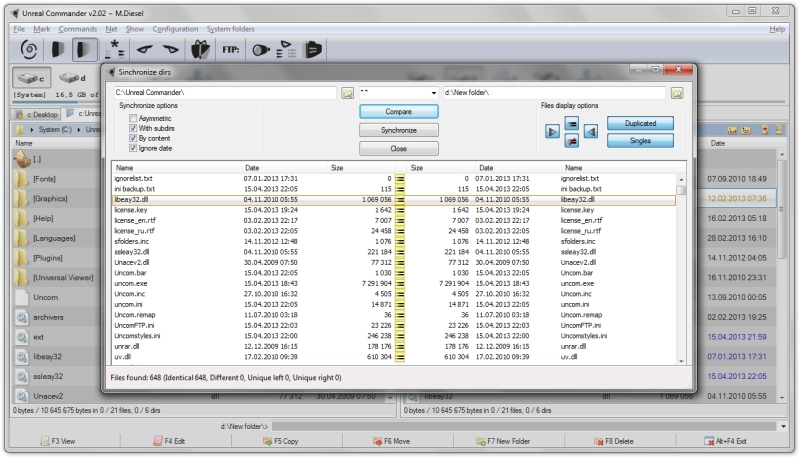Click the sync list vertical scrollbar thumb
Image resolution: width=800 pixels, height=458 pixels.
[681, 190]
